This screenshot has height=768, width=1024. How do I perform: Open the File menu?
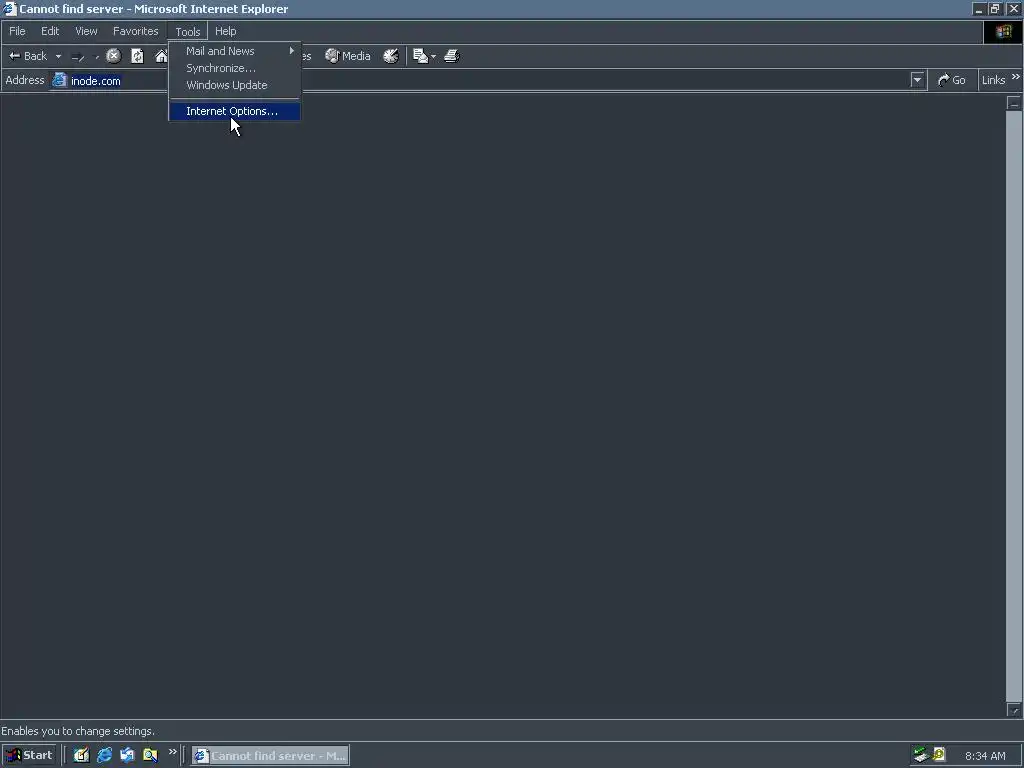(x=17, y=31)
